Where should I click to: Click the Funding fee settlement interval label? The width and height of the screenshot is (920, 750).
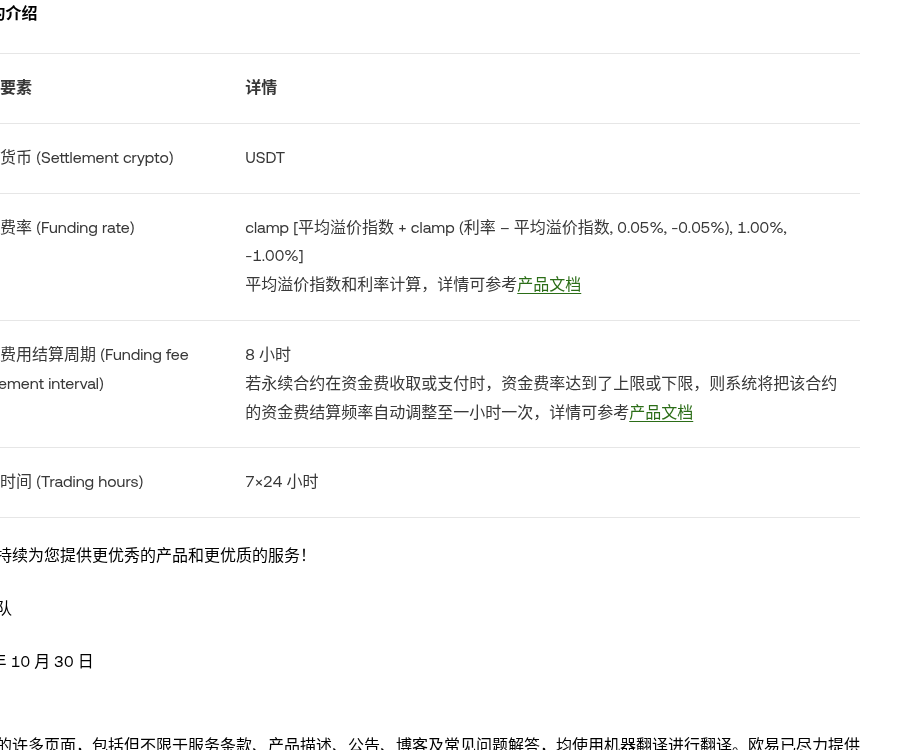[x=94, y=369]
